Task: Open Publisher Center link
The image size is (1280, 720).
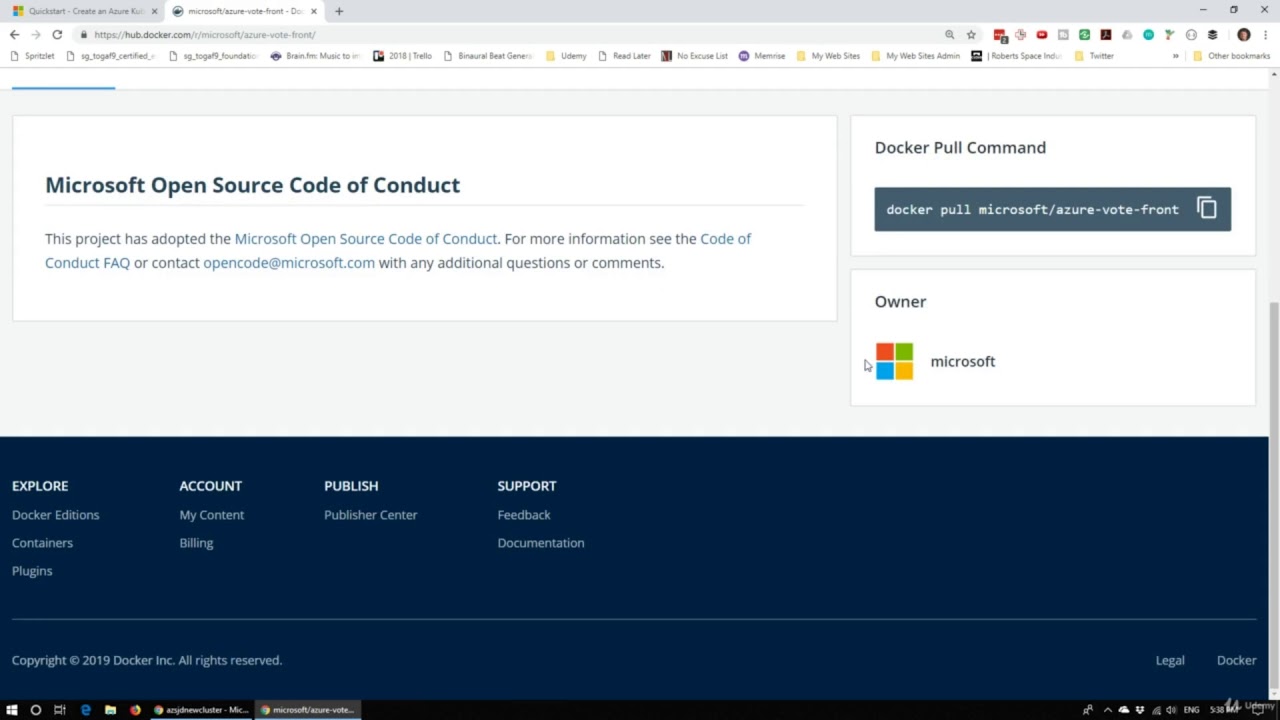Action: [371, 515]
